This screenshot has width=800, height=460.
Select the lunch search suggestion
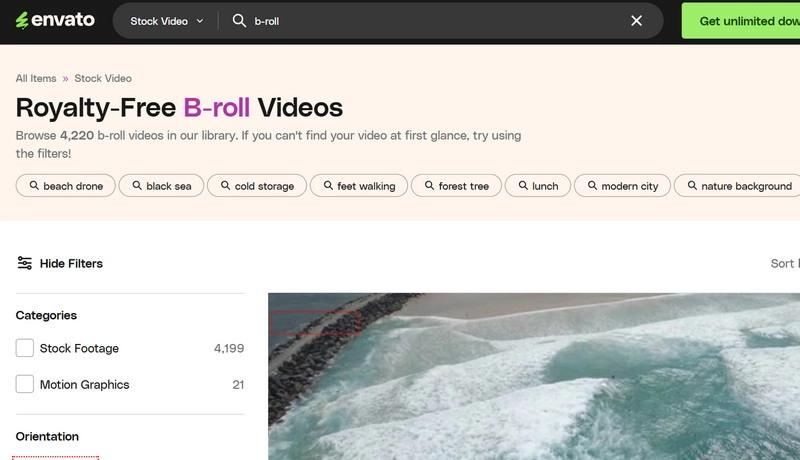tap(538, 186)
